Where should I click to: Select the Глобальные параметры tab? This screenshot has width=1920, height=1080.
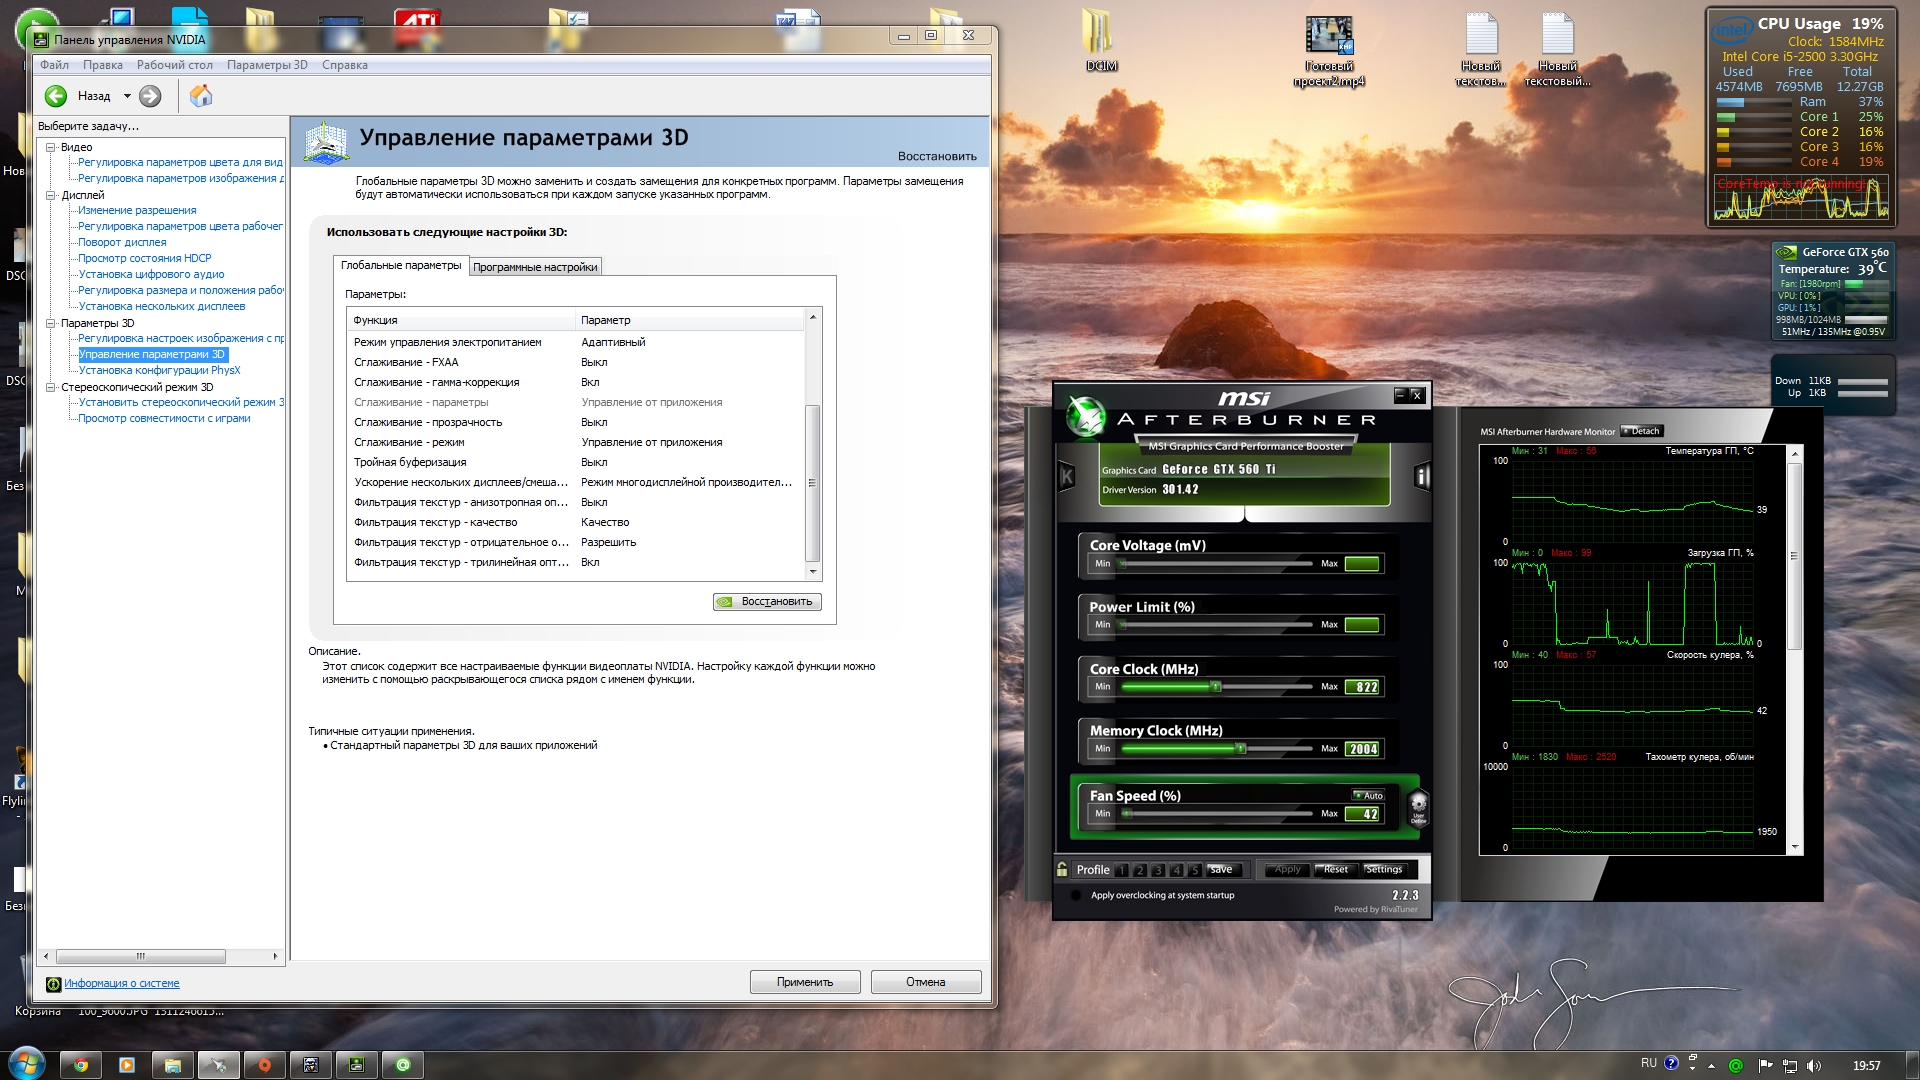pos(401,265)
